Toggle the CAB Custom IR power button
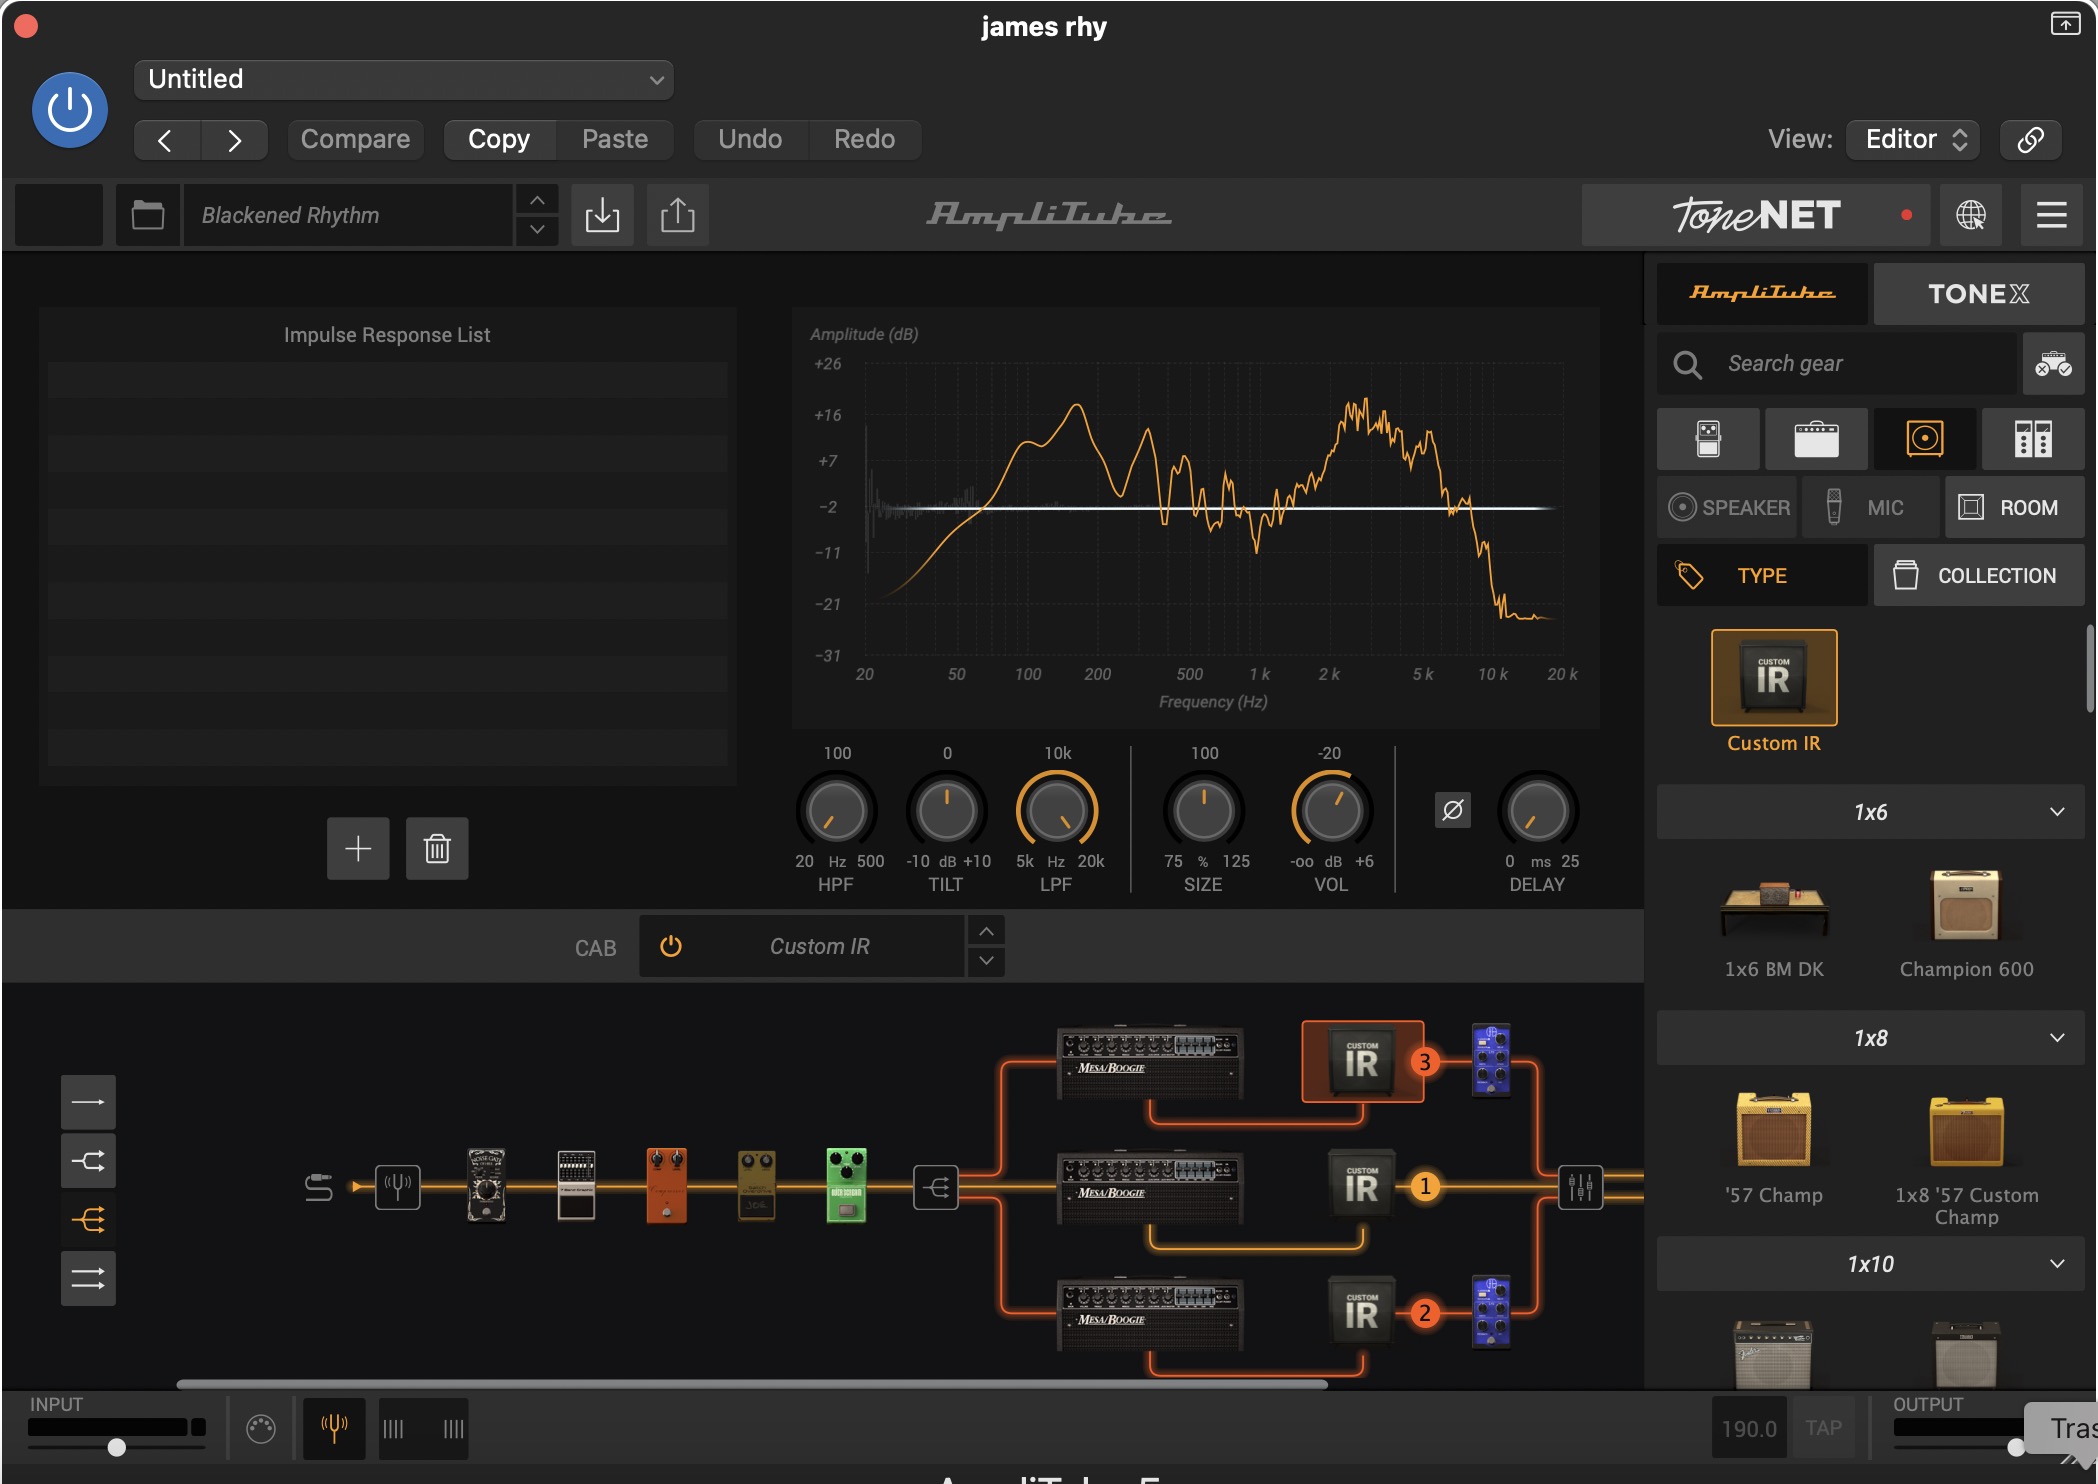 (x=671, y=946)
